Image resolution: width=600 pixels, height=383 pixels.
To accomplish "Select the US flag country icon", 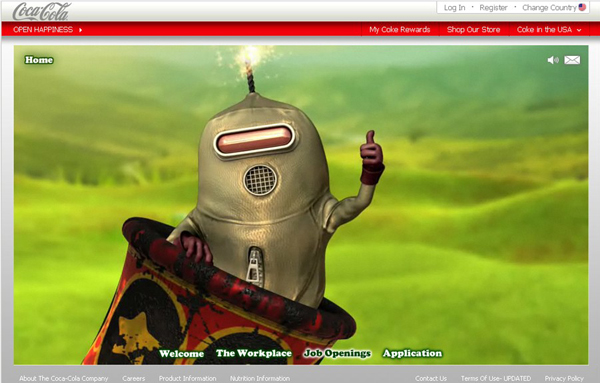I will click(582, 7).
